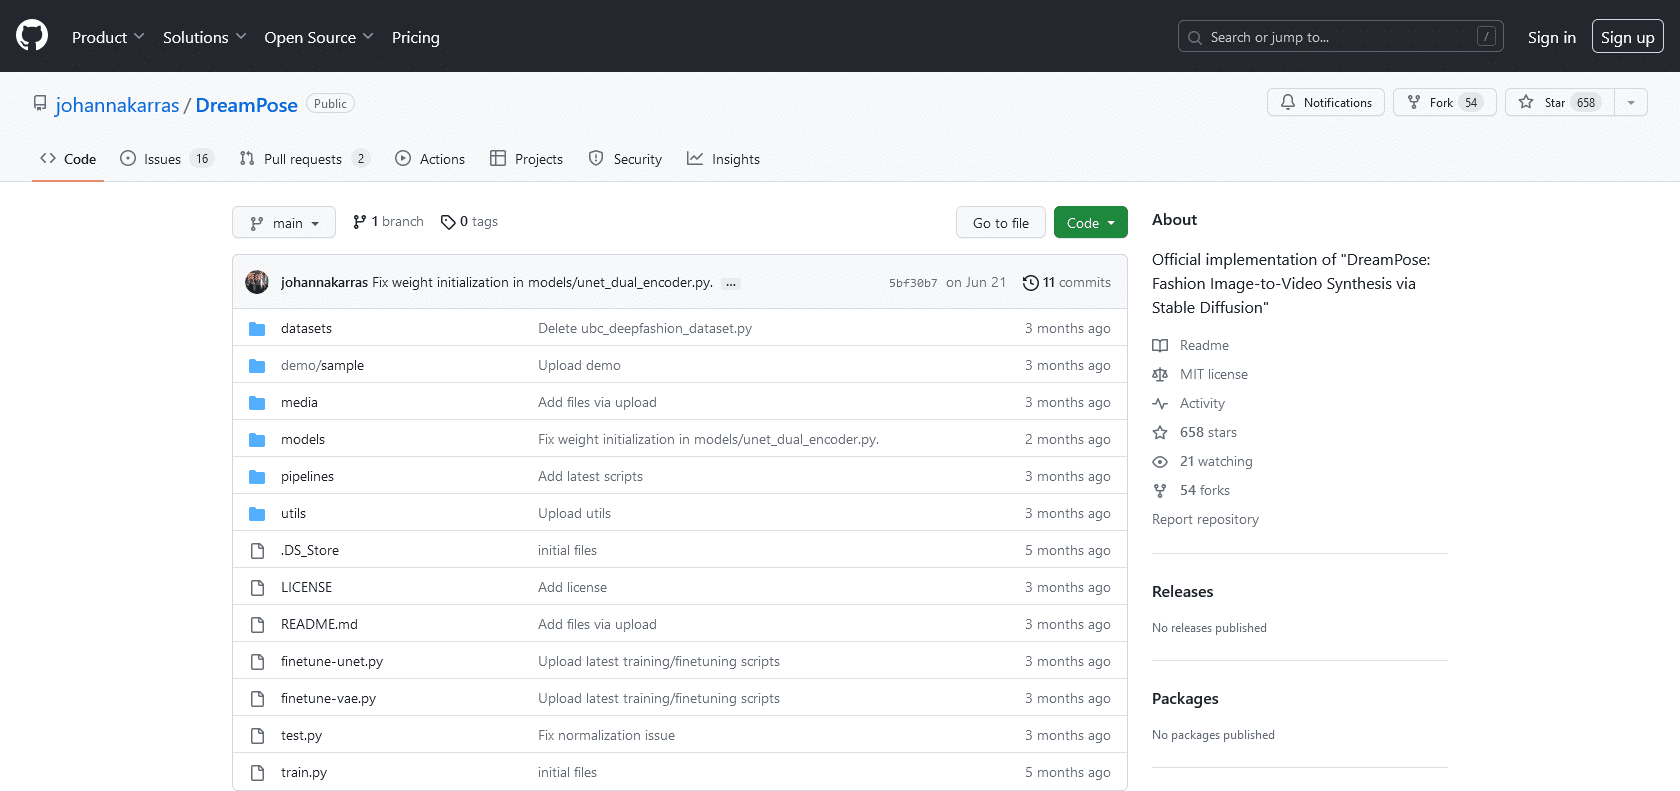View the 0 tags link
Image resolution: width=1680 pixels, height=791 pixels.
click(469, 222)
